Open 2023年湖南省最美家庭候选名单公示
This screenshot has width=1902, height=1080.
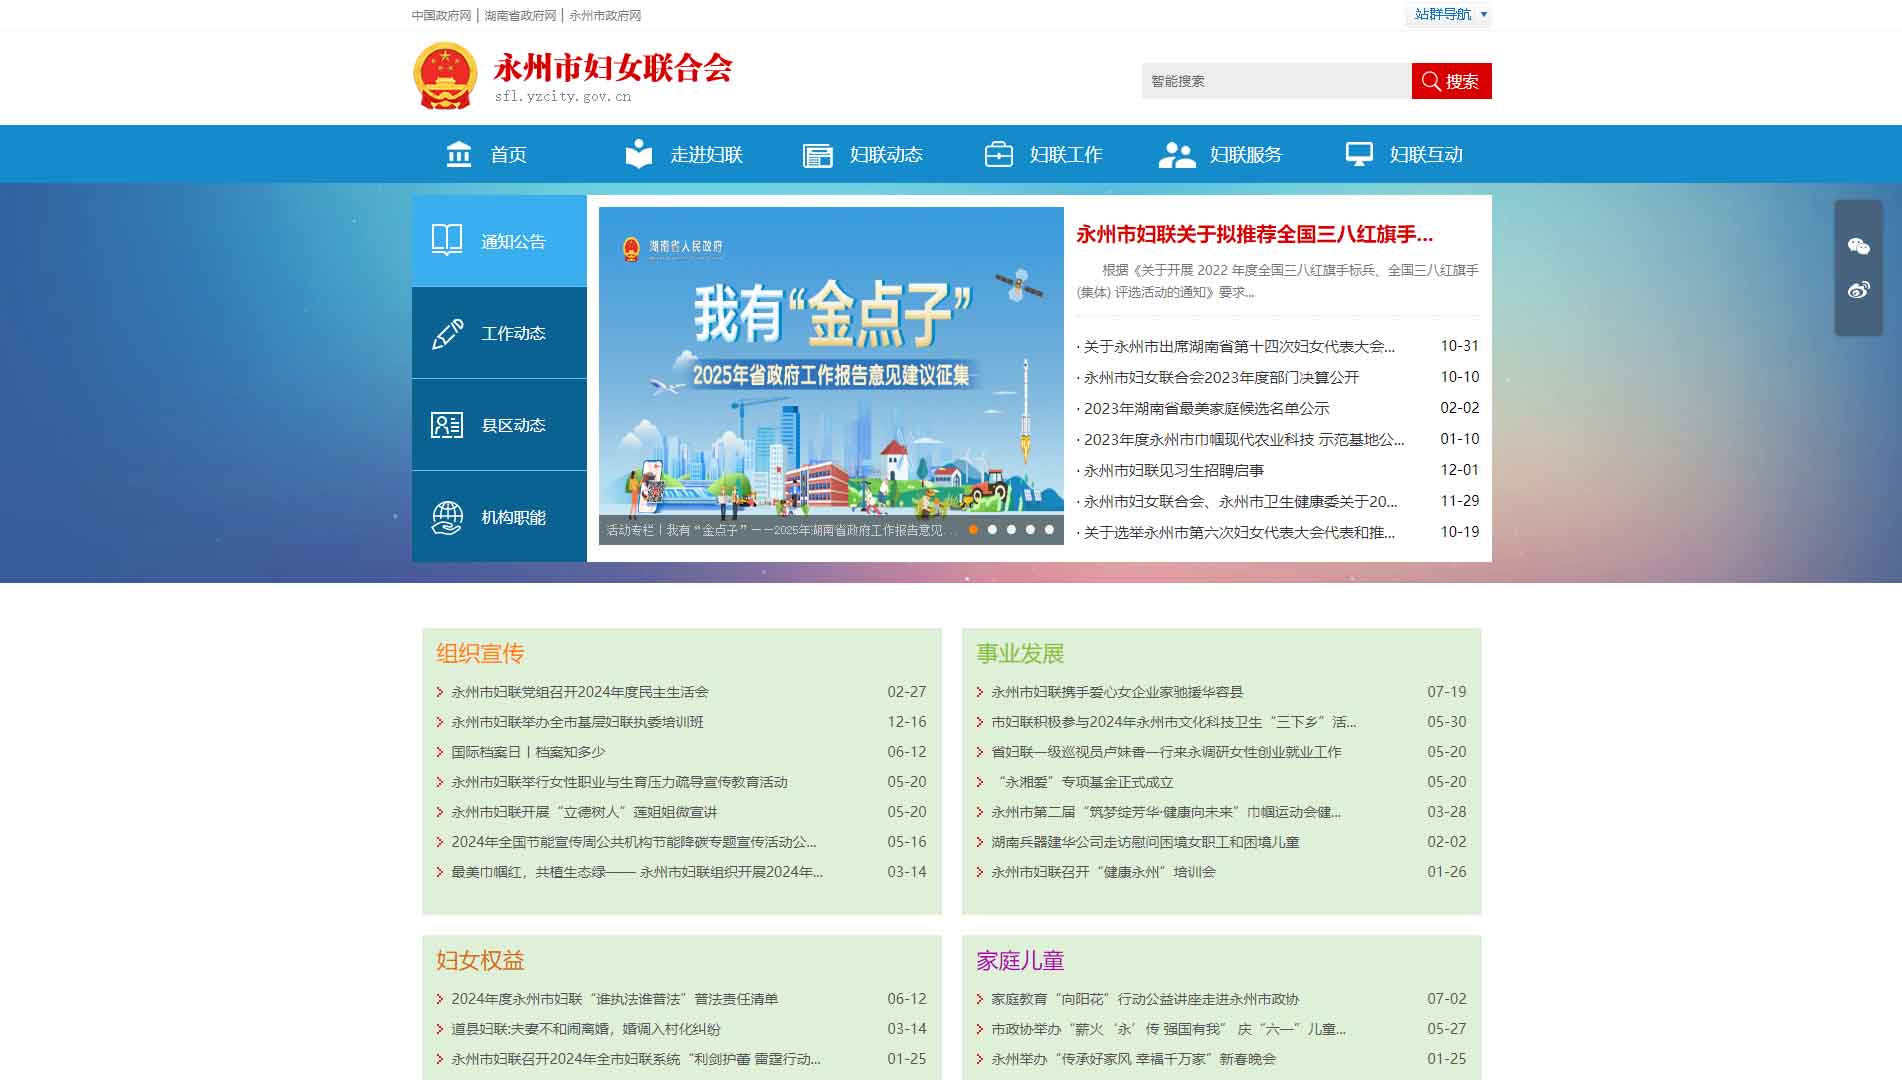(x=1206, y=408)
